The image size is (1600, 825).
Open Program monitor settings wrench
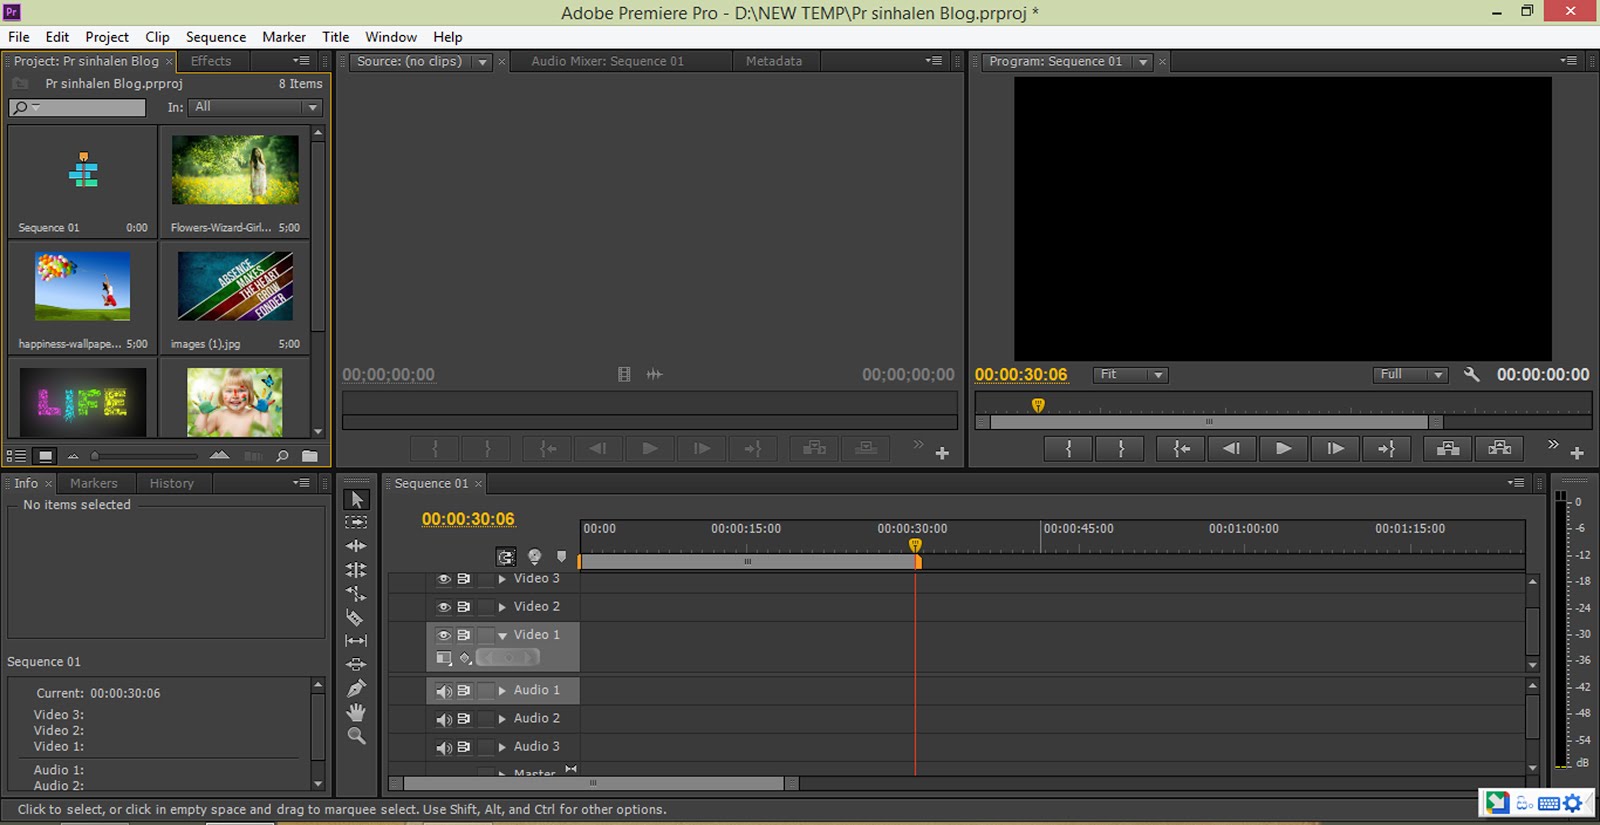coord(1471,374)
